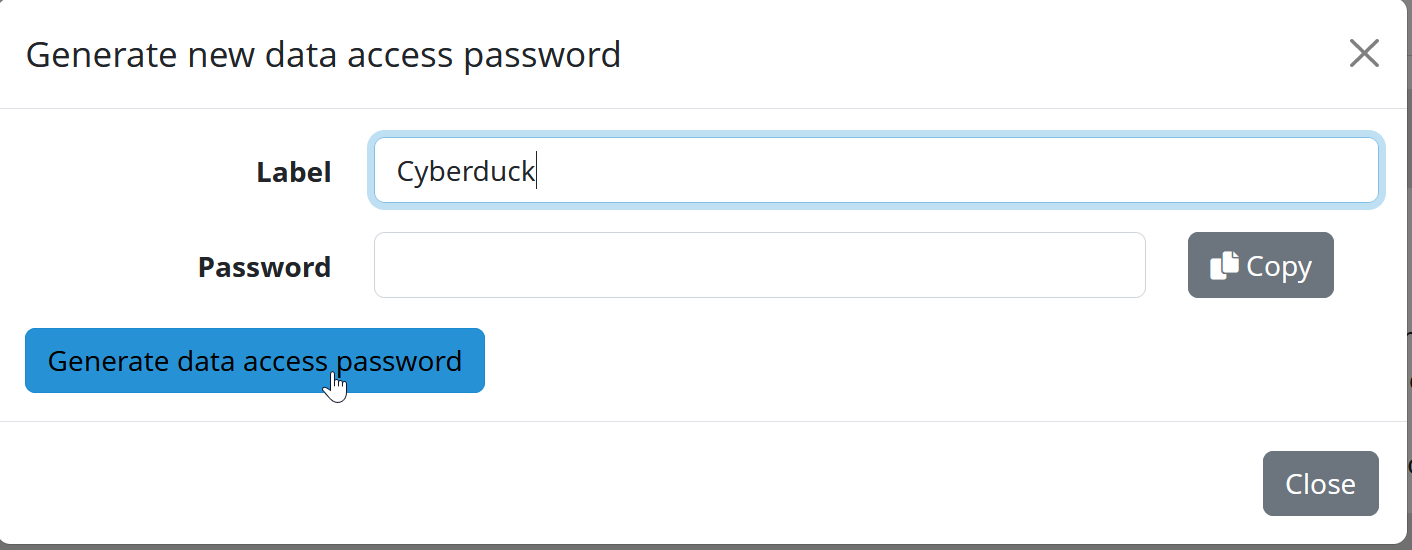Click the empty Password field
This screenshot has height=550, width=1412.
759,266
